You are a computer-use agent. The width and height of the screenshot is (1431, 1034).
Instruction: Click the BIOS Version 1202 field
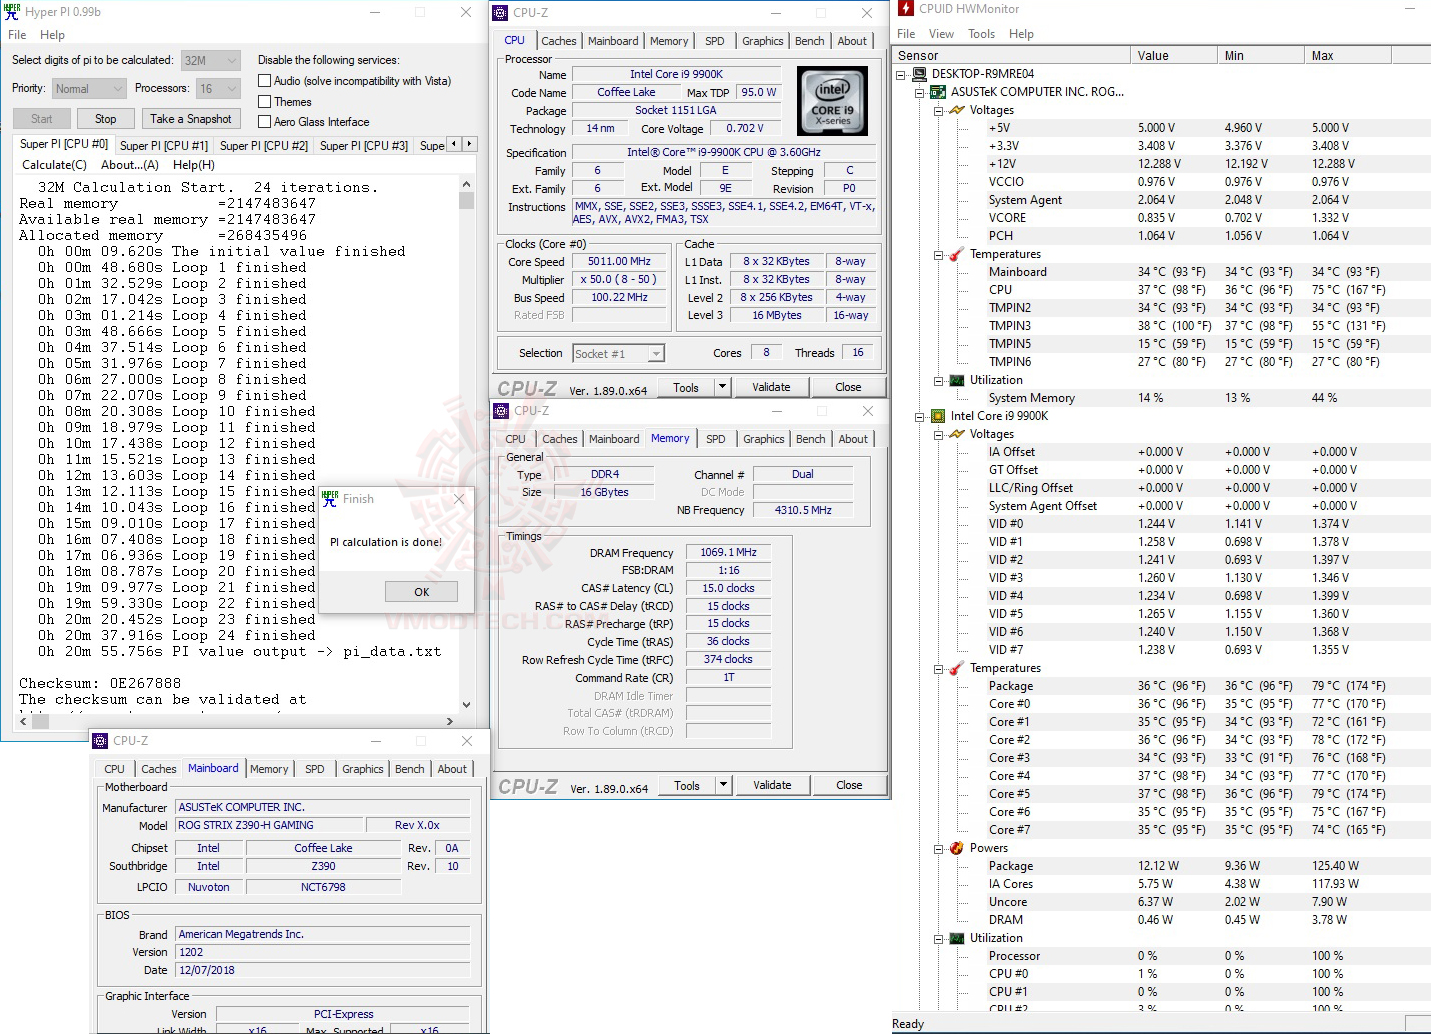pyautogui.click(x=322, y=952)
